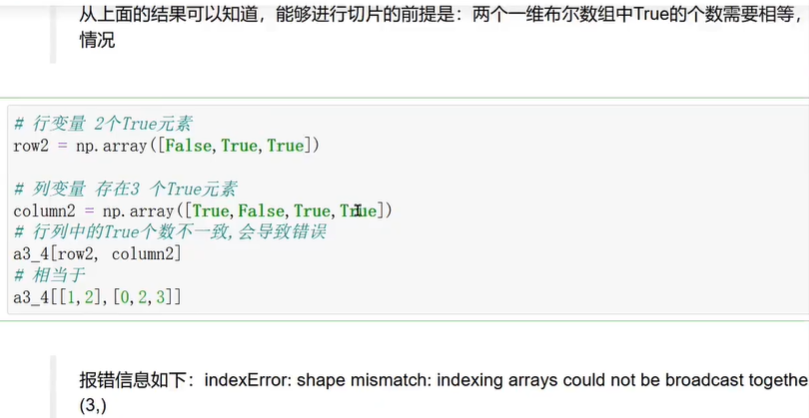Click the row2 = np.array code line
The image size is (809, 418).
tap(165, 146)
